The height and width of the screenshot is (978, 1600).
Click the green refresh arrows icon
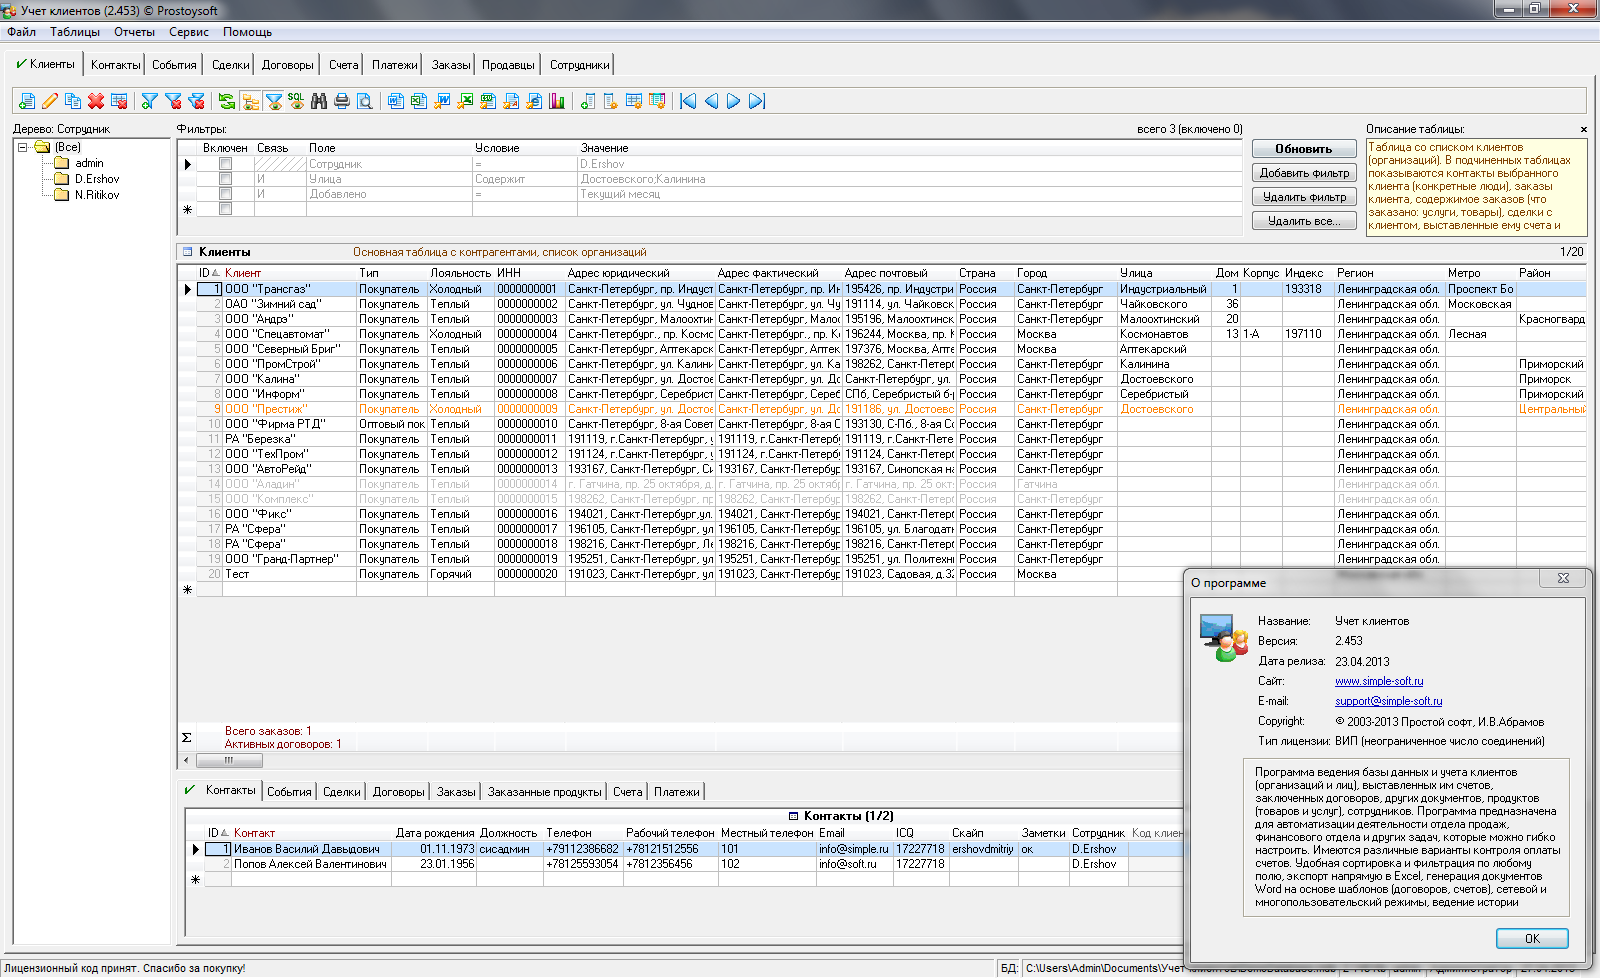tap(227, 101)
